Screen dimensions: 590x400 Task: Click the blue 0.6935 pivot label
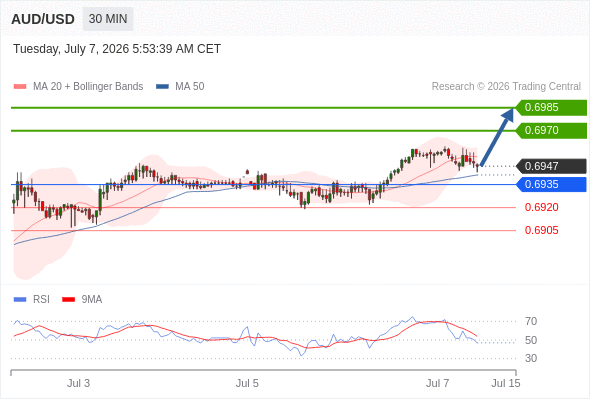tap(551, 184)
